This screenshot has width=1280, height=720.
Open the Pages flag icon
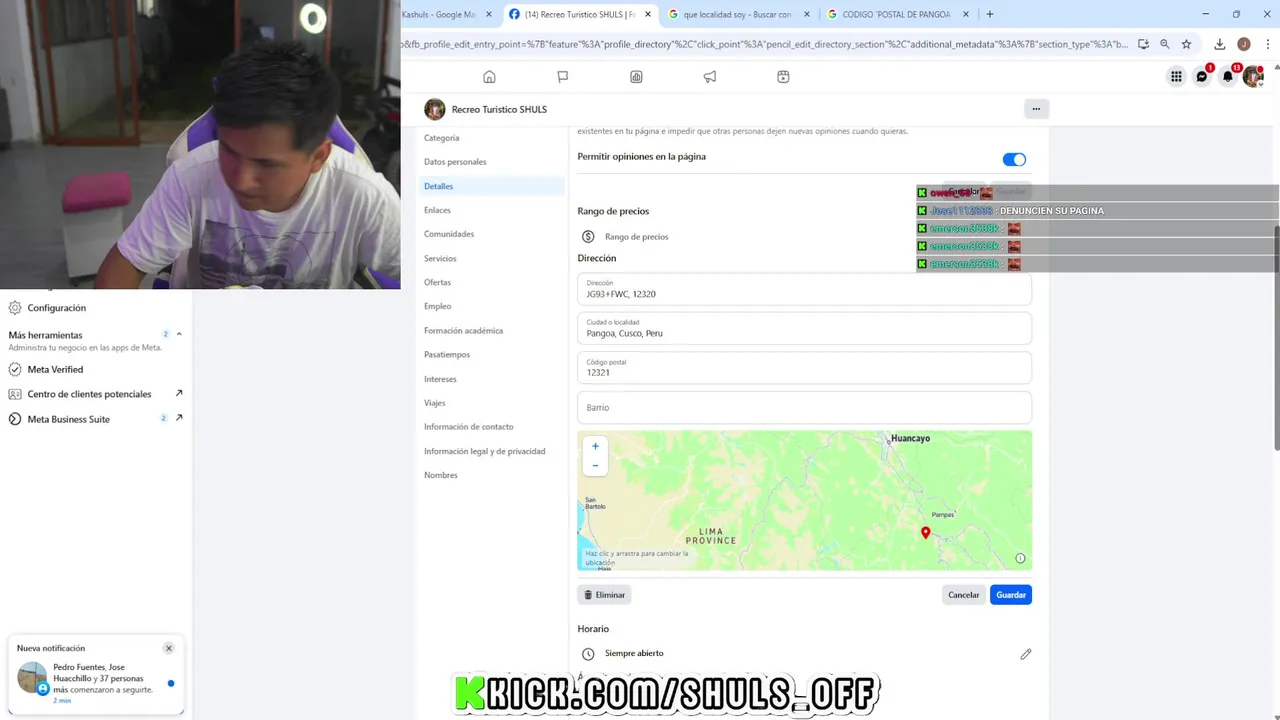(563, 77)
